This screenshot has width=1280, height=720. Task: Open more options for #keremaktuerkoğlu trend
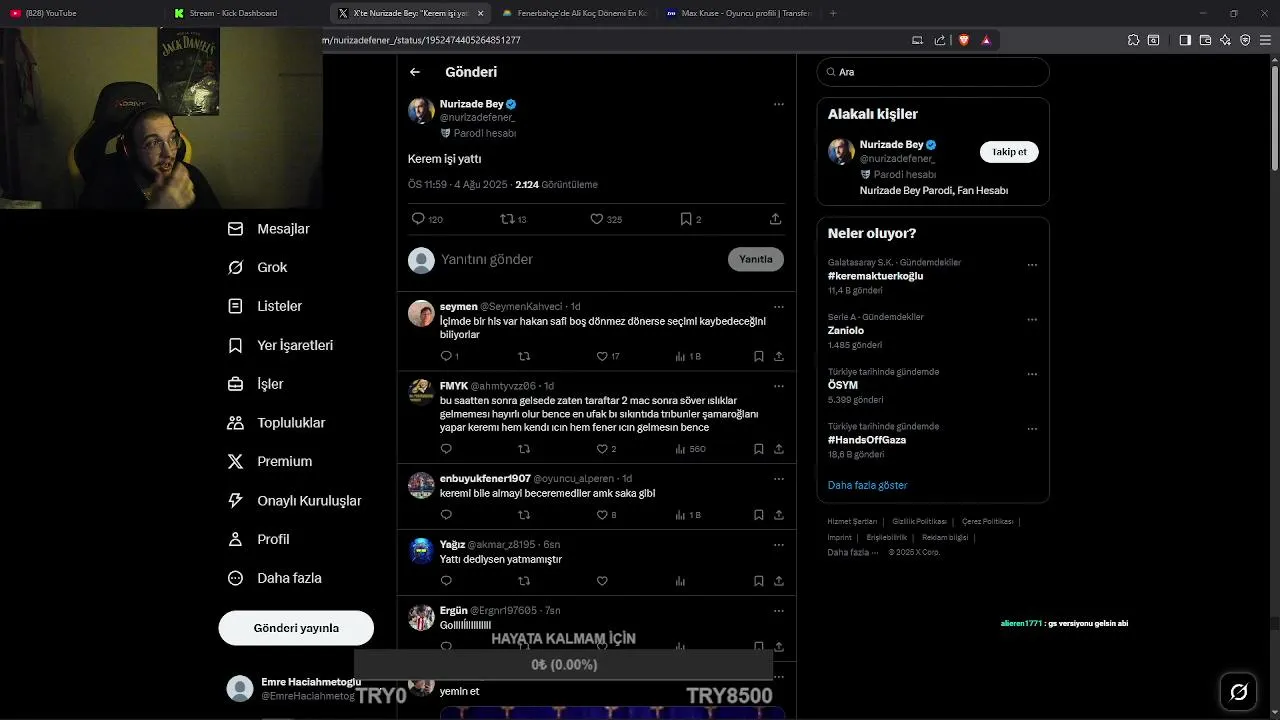pyautogui.click(x=1032, y=265)
